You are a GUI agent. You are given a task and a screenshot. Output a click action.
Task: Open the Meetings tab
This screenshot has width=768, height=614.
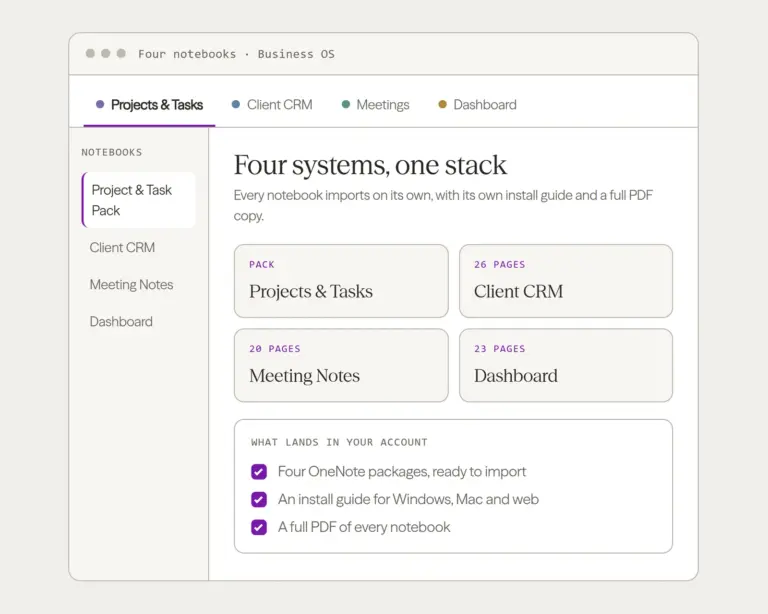coord(375,105)
